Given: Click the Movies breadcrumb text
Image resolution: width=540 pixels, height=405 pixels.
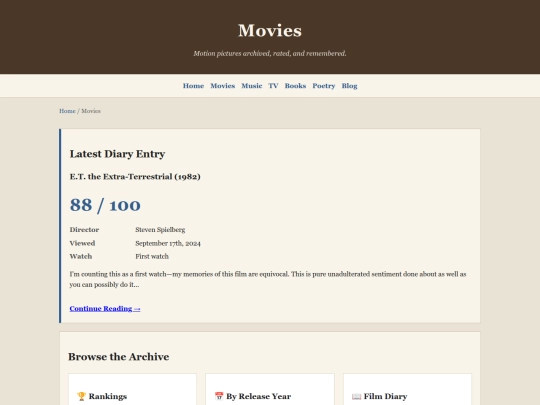Looking at the screenshot, I should tap(91, 111).
